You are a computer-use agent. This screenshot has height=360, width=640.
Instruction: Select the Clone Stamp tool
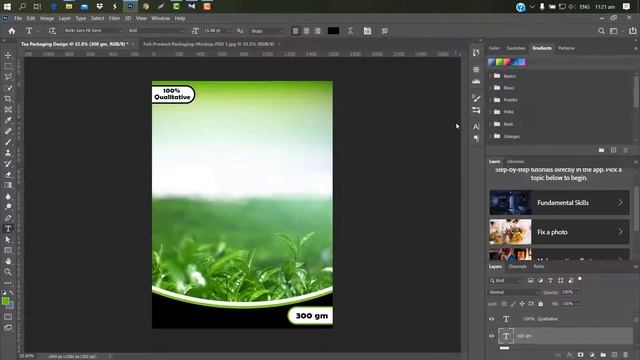(8, 153)
